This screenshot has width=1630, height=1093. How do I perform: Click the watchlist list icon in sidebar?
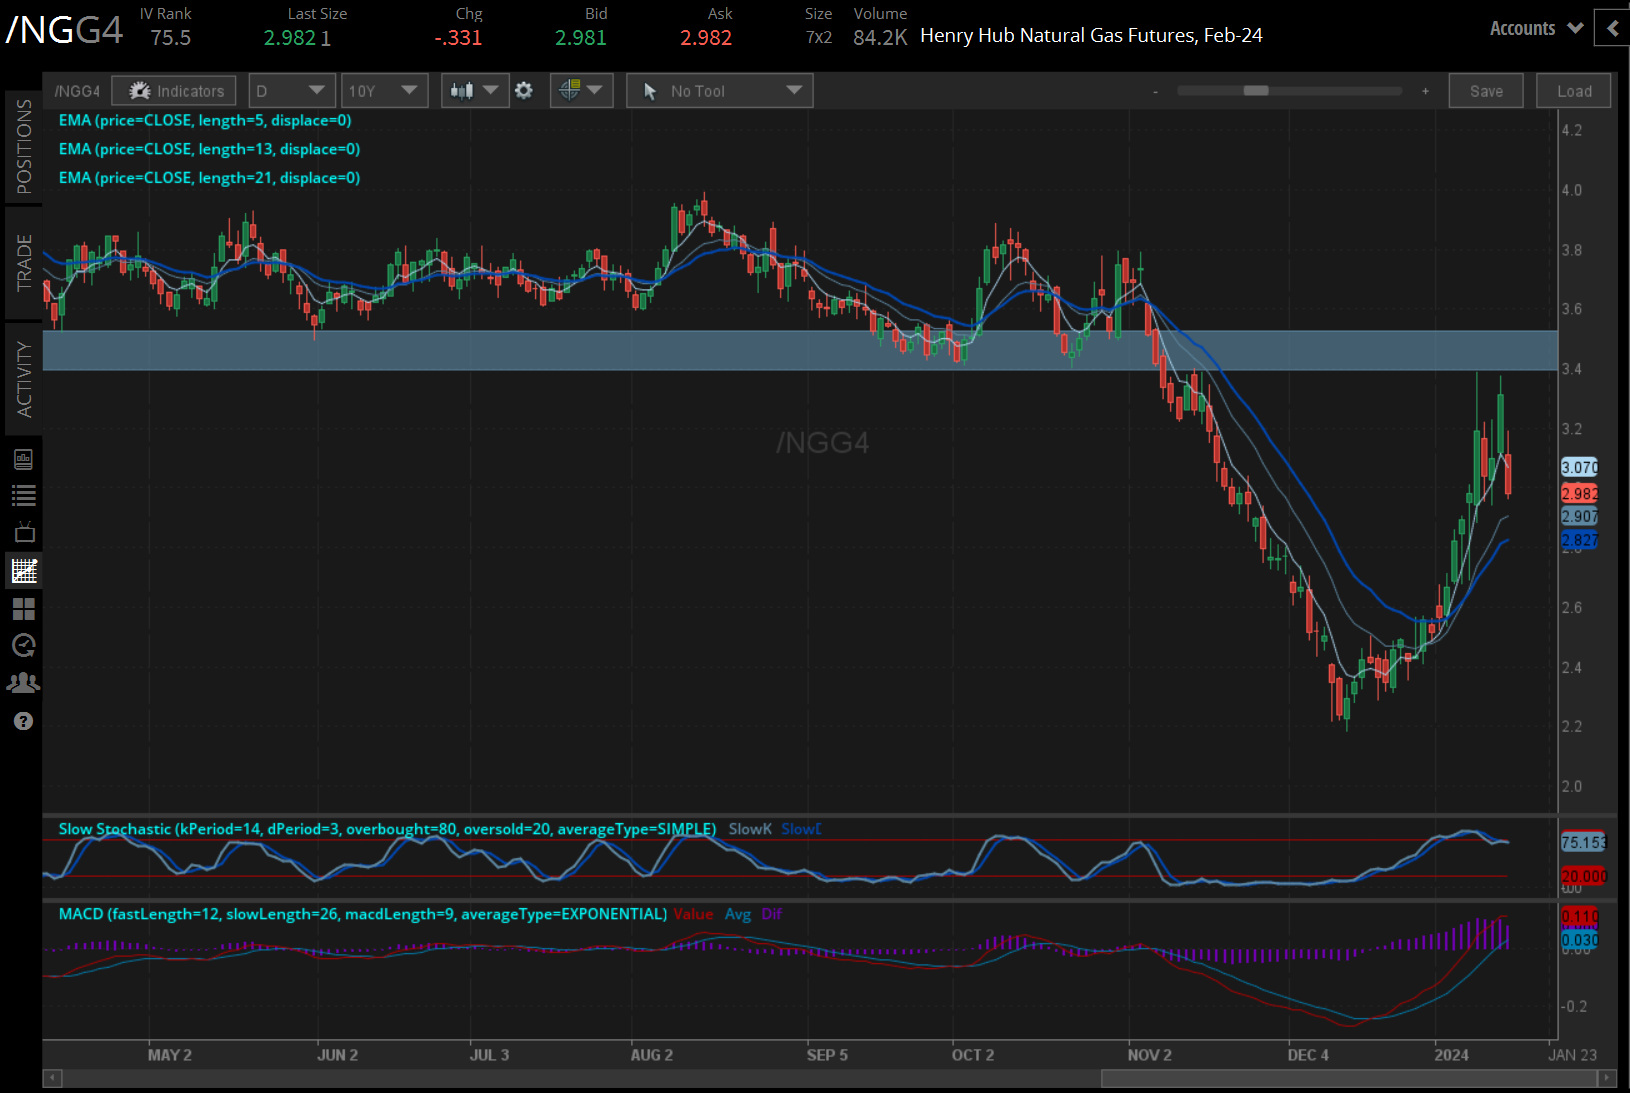tap(24, 496)
